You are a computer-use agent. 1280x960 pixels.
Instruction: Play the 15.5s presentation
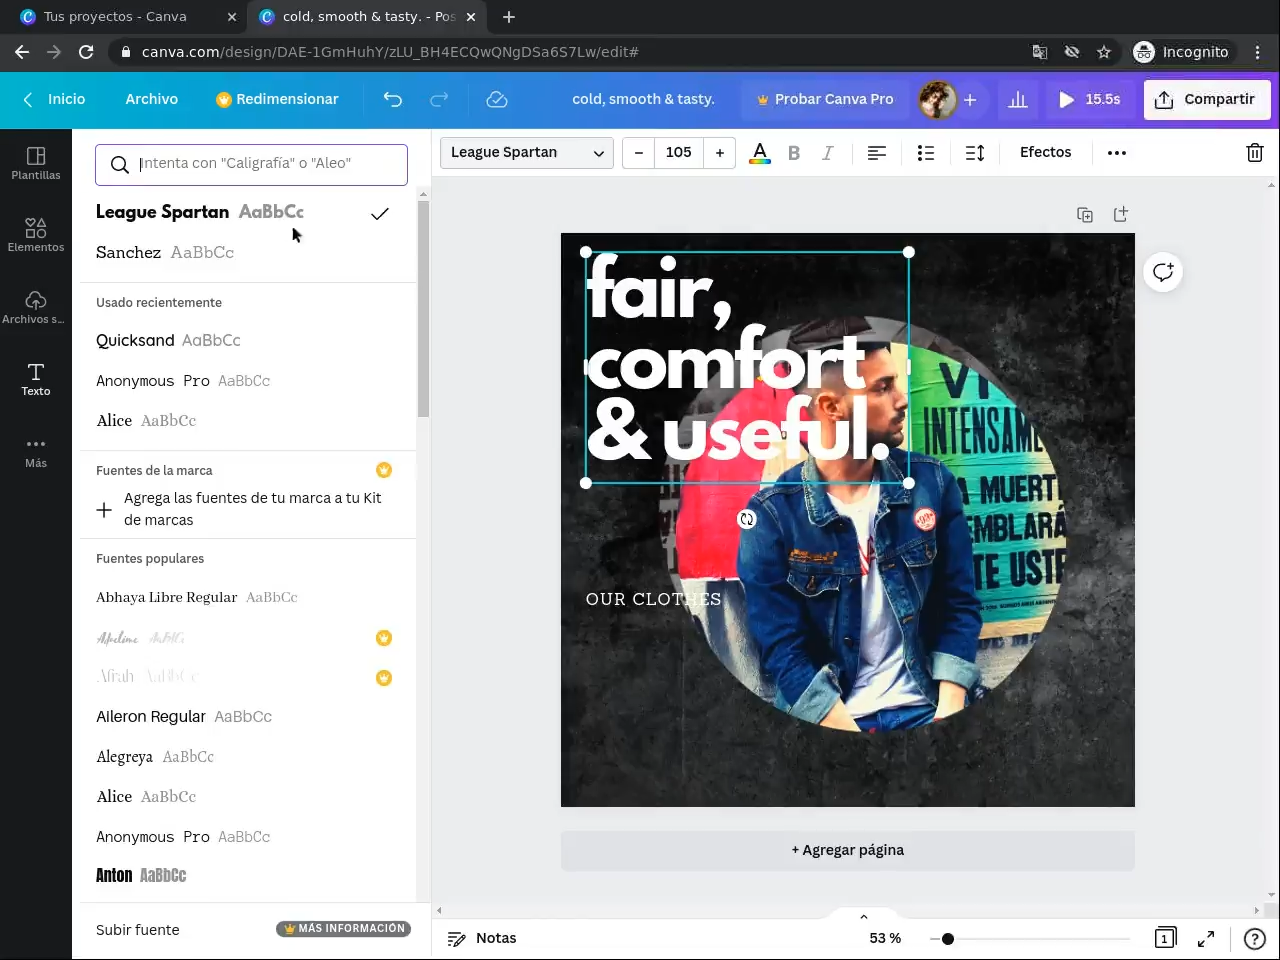[1089, 99]
